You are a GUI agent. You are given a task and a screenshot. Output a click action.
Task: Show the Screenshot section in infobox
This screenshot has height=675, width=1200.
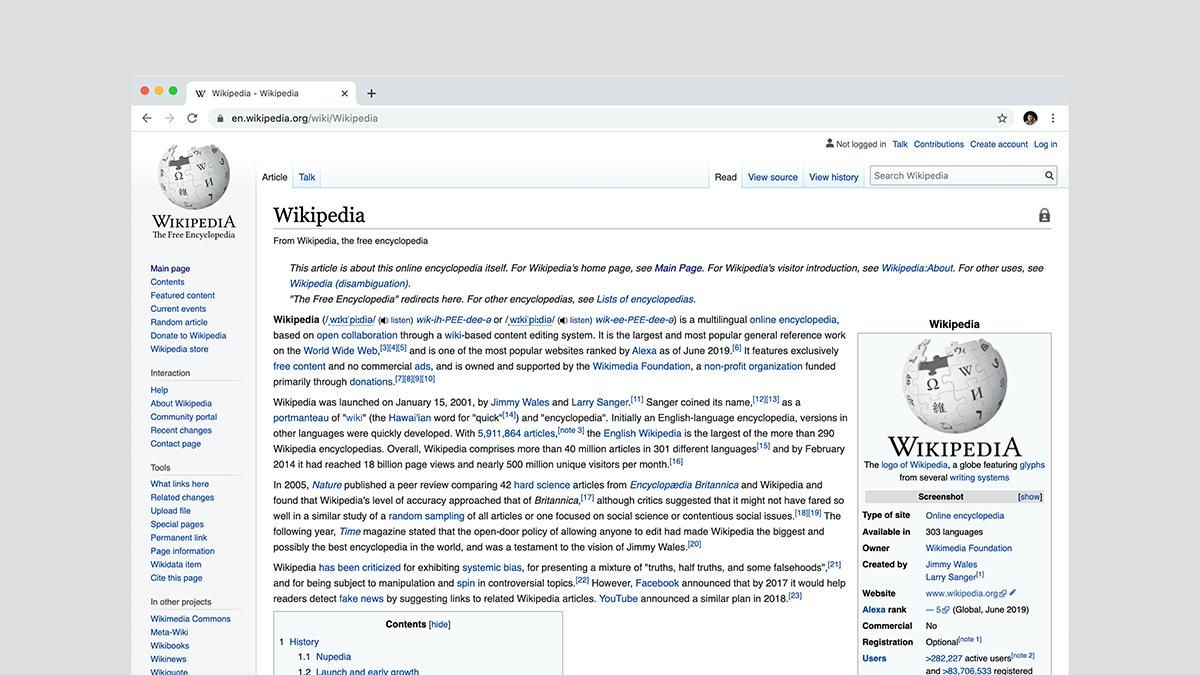1030,497
